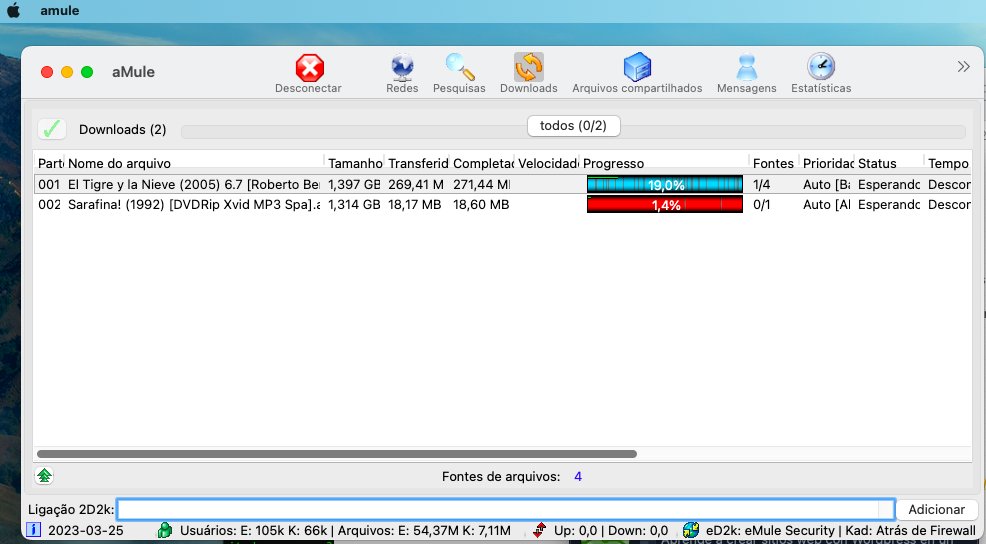Open the Apple menu
This screenshot has width=986, height=544.
click(13, 11)
